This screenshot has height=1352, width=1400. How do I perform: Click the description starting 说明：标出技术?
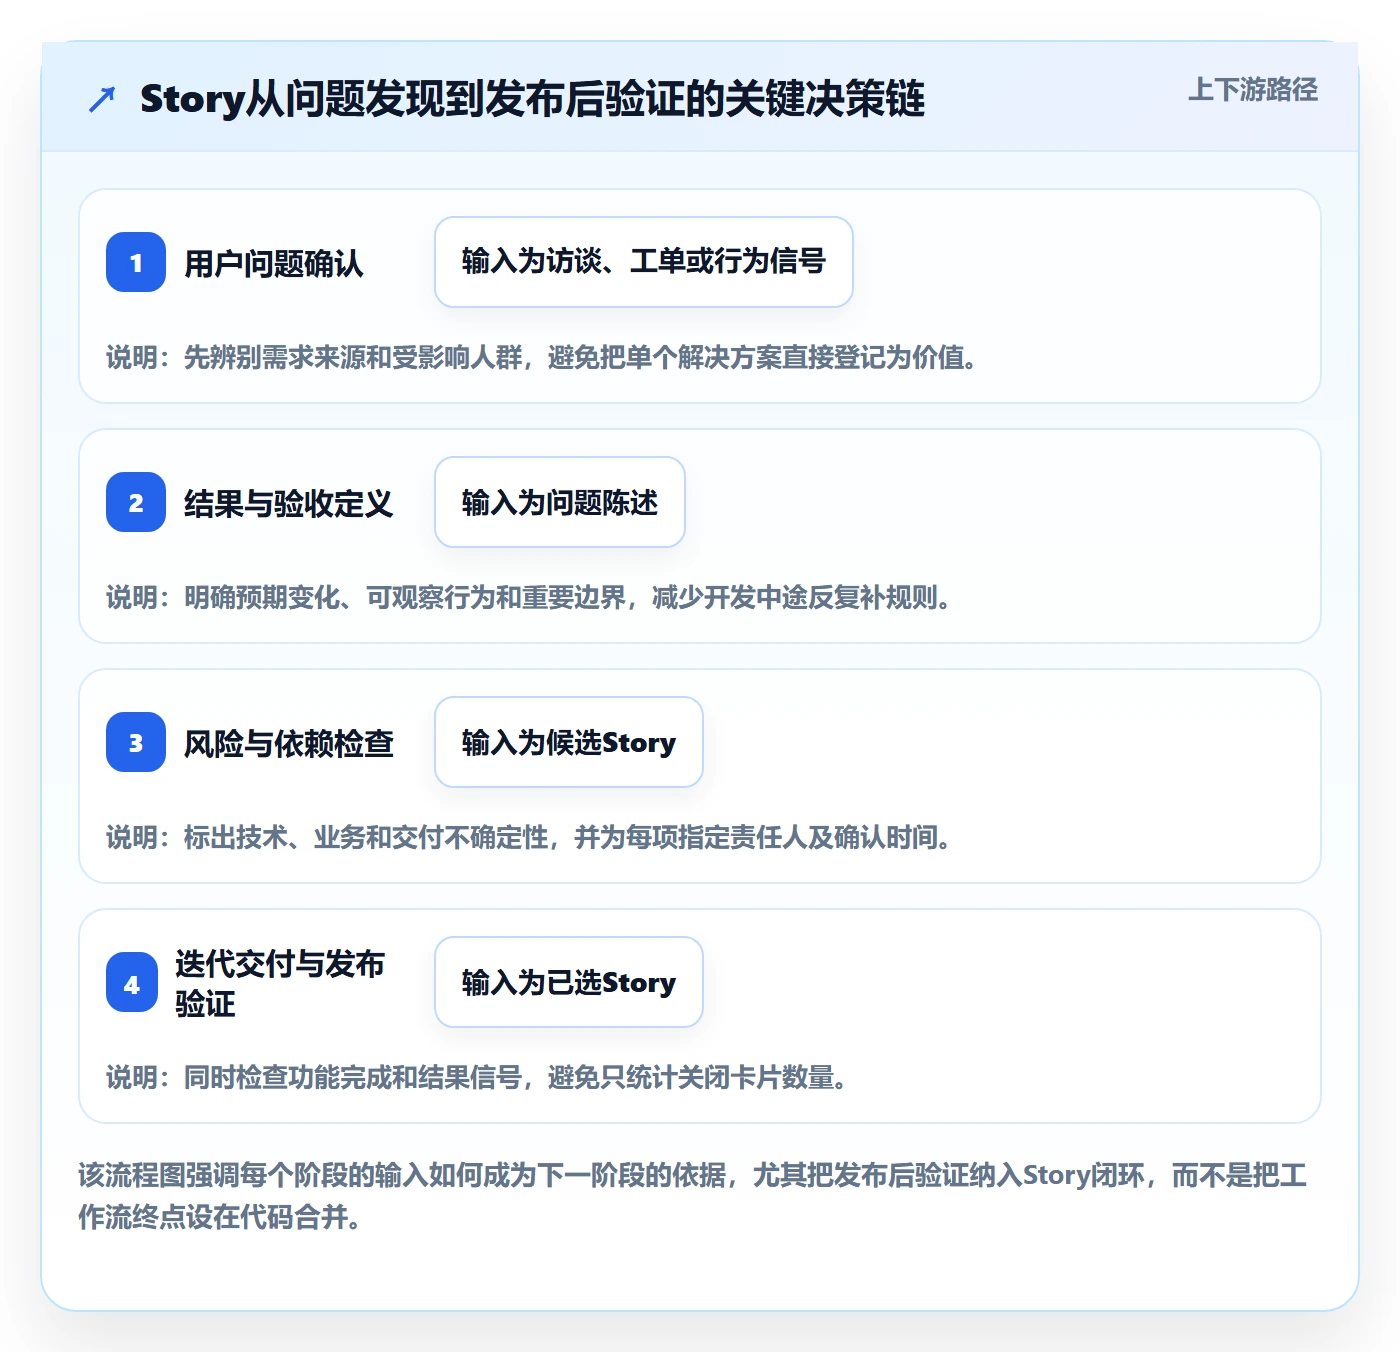coord(529,837)
